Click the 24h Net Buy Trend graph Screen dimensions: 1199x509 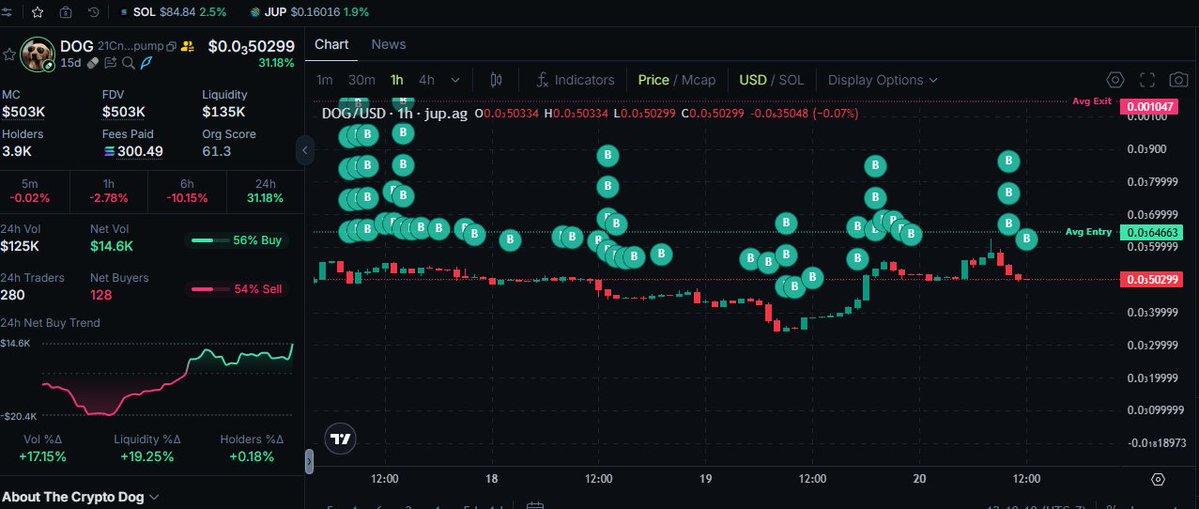[168, 380]
